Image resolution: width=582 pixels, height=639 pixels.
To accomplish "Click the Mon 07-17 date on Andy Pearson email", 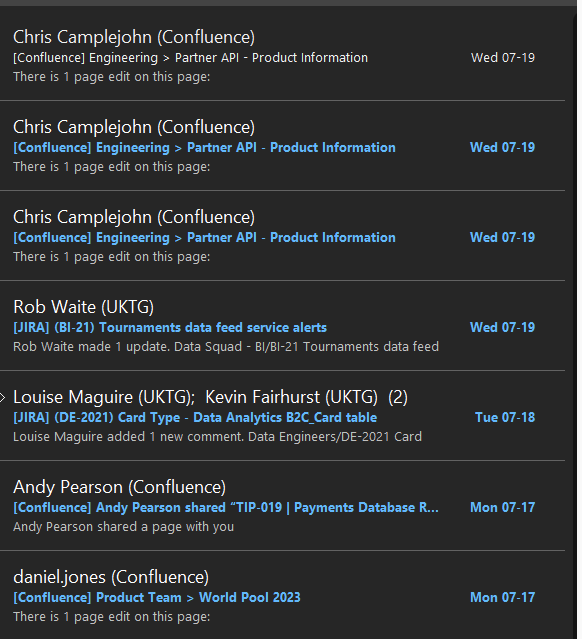I will [x=502, y=508].
